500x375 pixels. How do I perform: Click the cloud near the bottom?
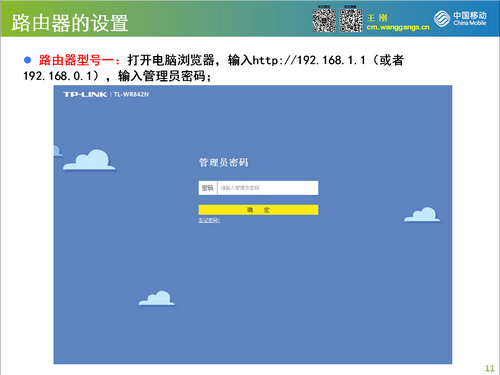(x=157, y=298)
